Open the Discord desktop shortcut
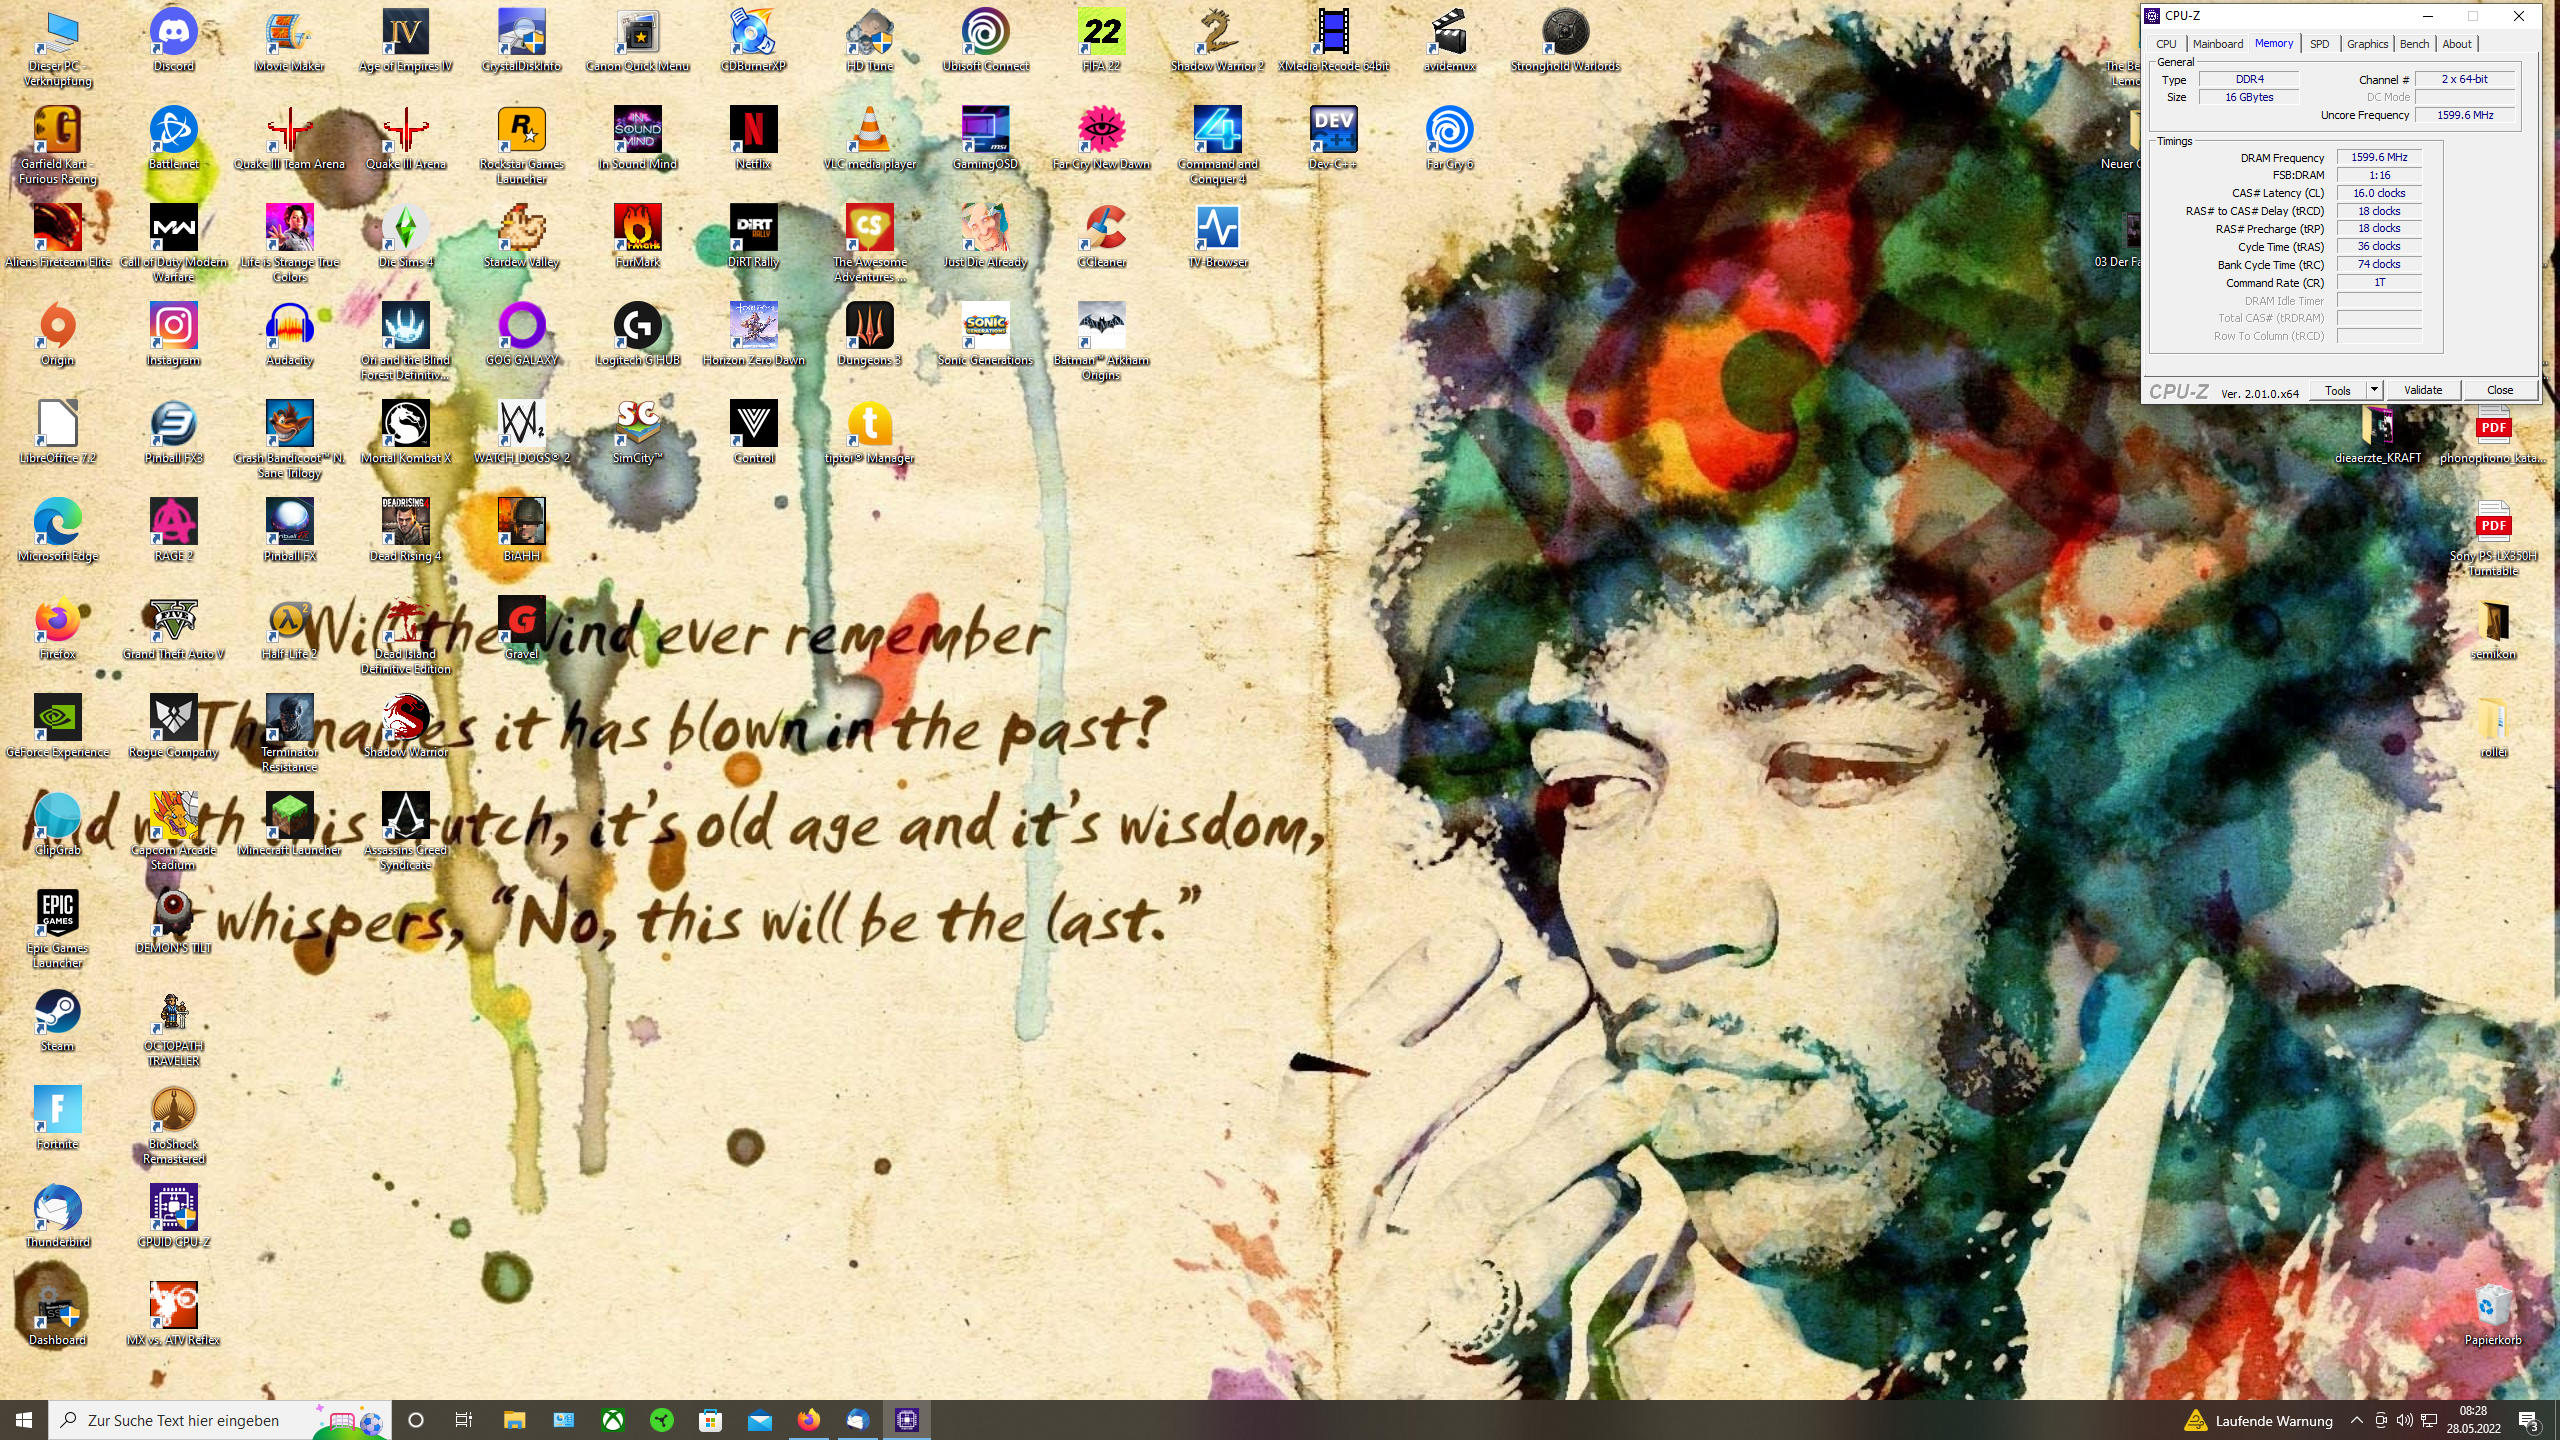This screenshot has width=2560, height=1440. pyautogui.click(x=173, y=33)
